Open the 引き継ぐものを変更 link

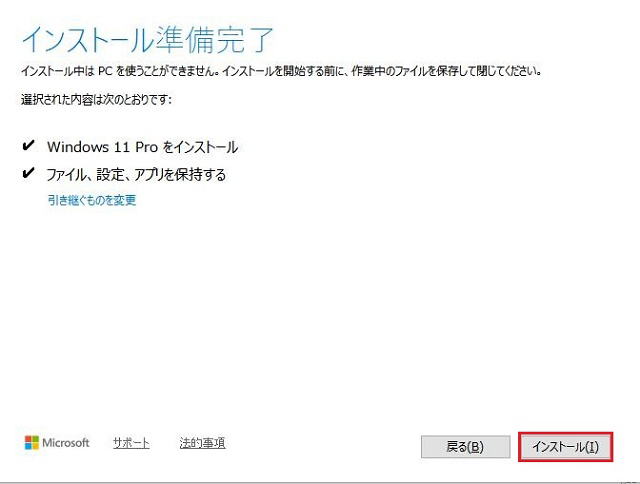[x=91, y=200]
